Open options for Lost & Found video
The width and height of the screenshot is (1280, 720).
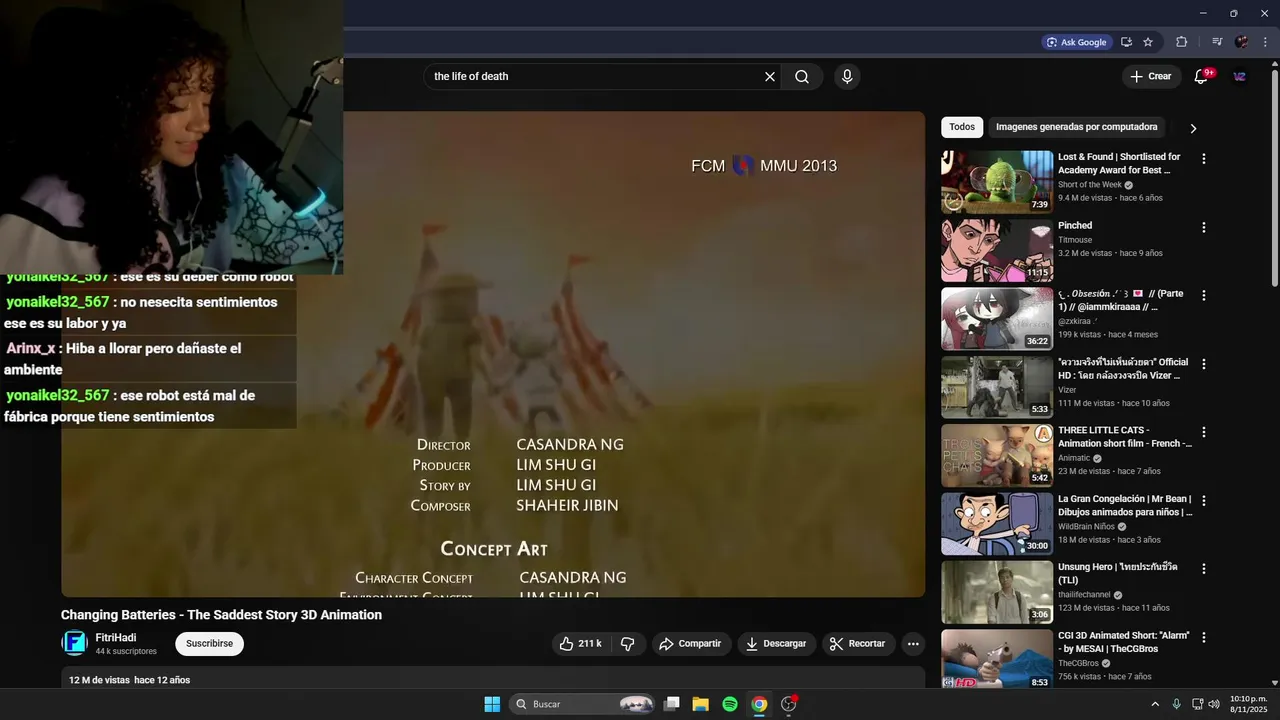1203,159
